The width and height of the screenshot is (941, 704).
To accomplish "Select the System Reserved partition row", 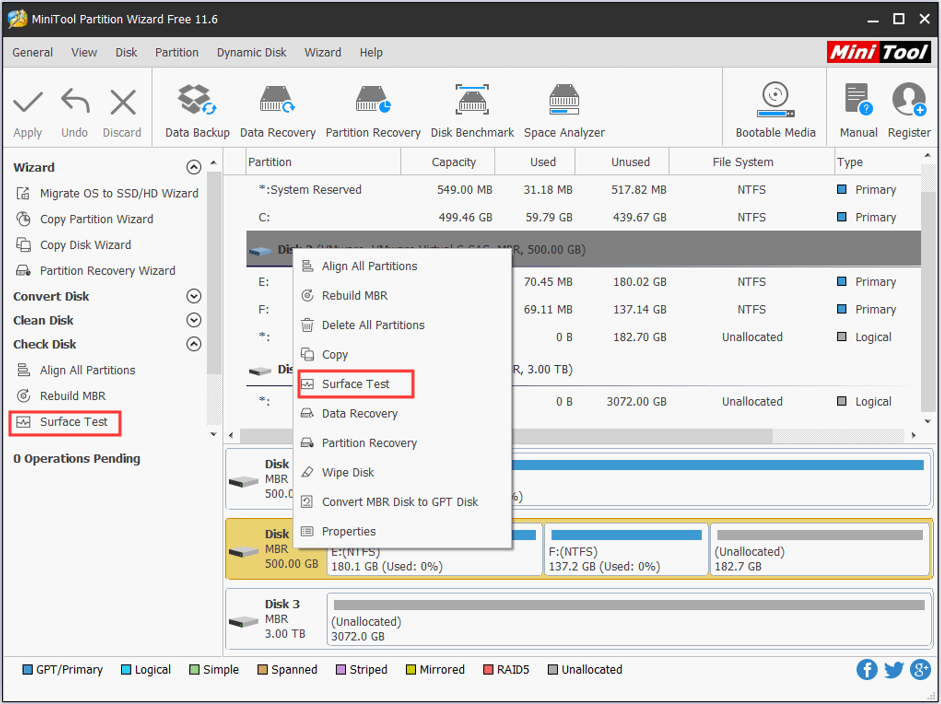I will [x=583, y=190].
